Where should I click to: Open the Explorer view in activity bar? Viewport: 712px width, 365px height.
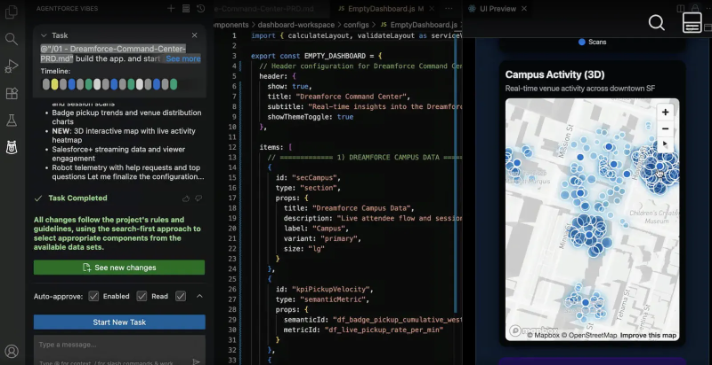(11, 12)
